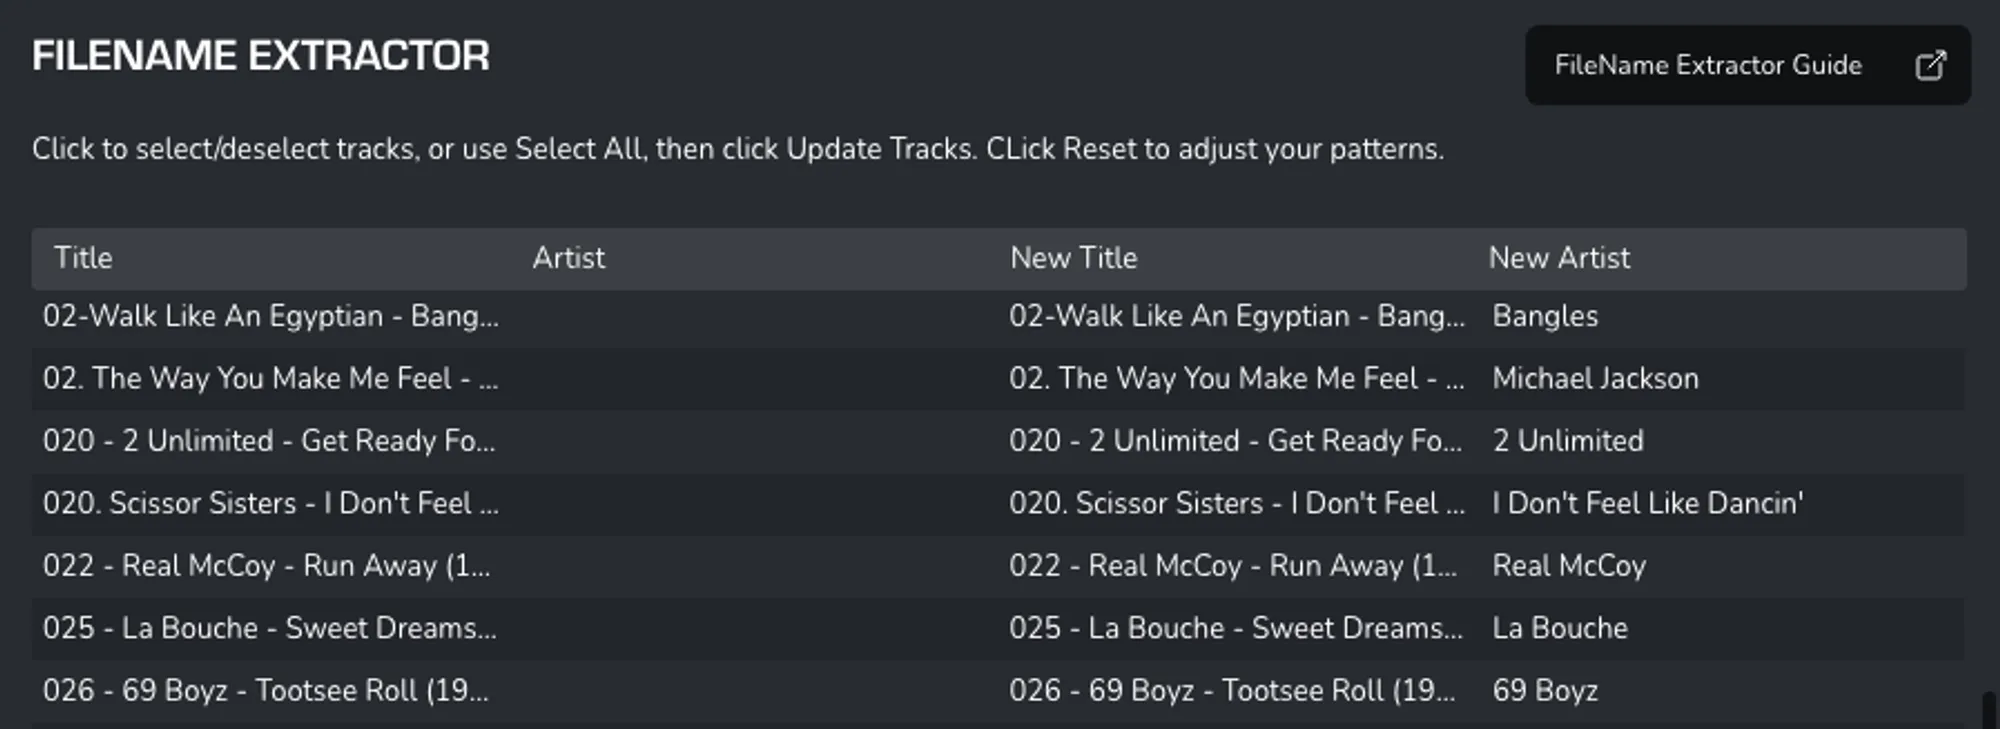The height and width of the screenshot is (729, 2000).
Task: Select the 022 - Real McCoy row
Action: tap(998, 566)
